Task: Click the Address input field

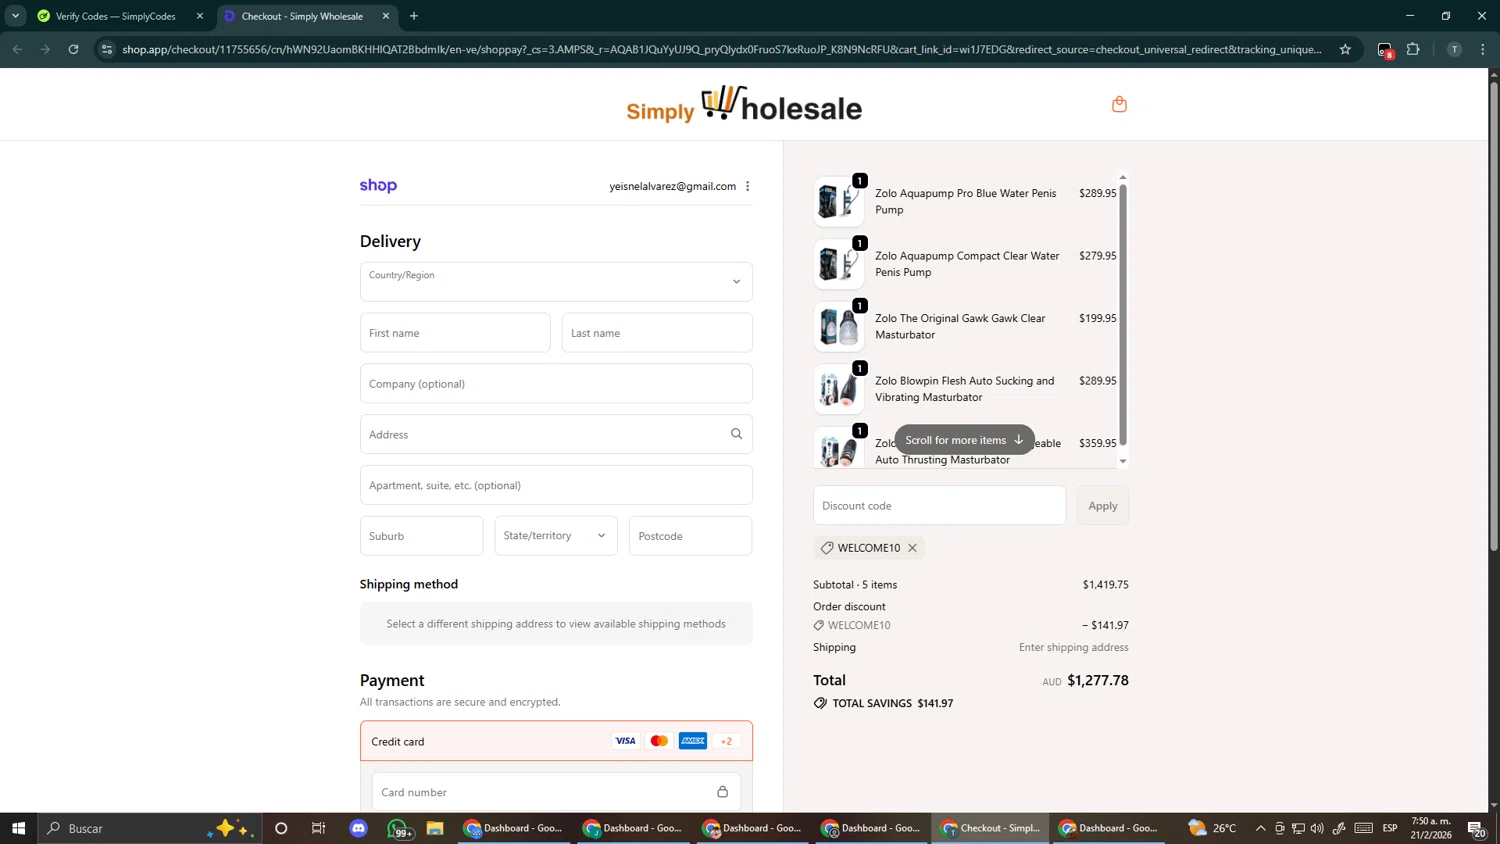Action: pos(556,434)
